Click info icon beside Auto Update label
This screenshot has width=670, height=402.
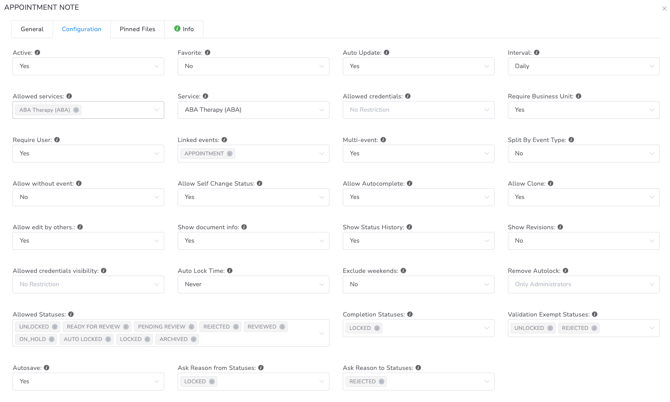pyautogui.click(x=386, y=53)
